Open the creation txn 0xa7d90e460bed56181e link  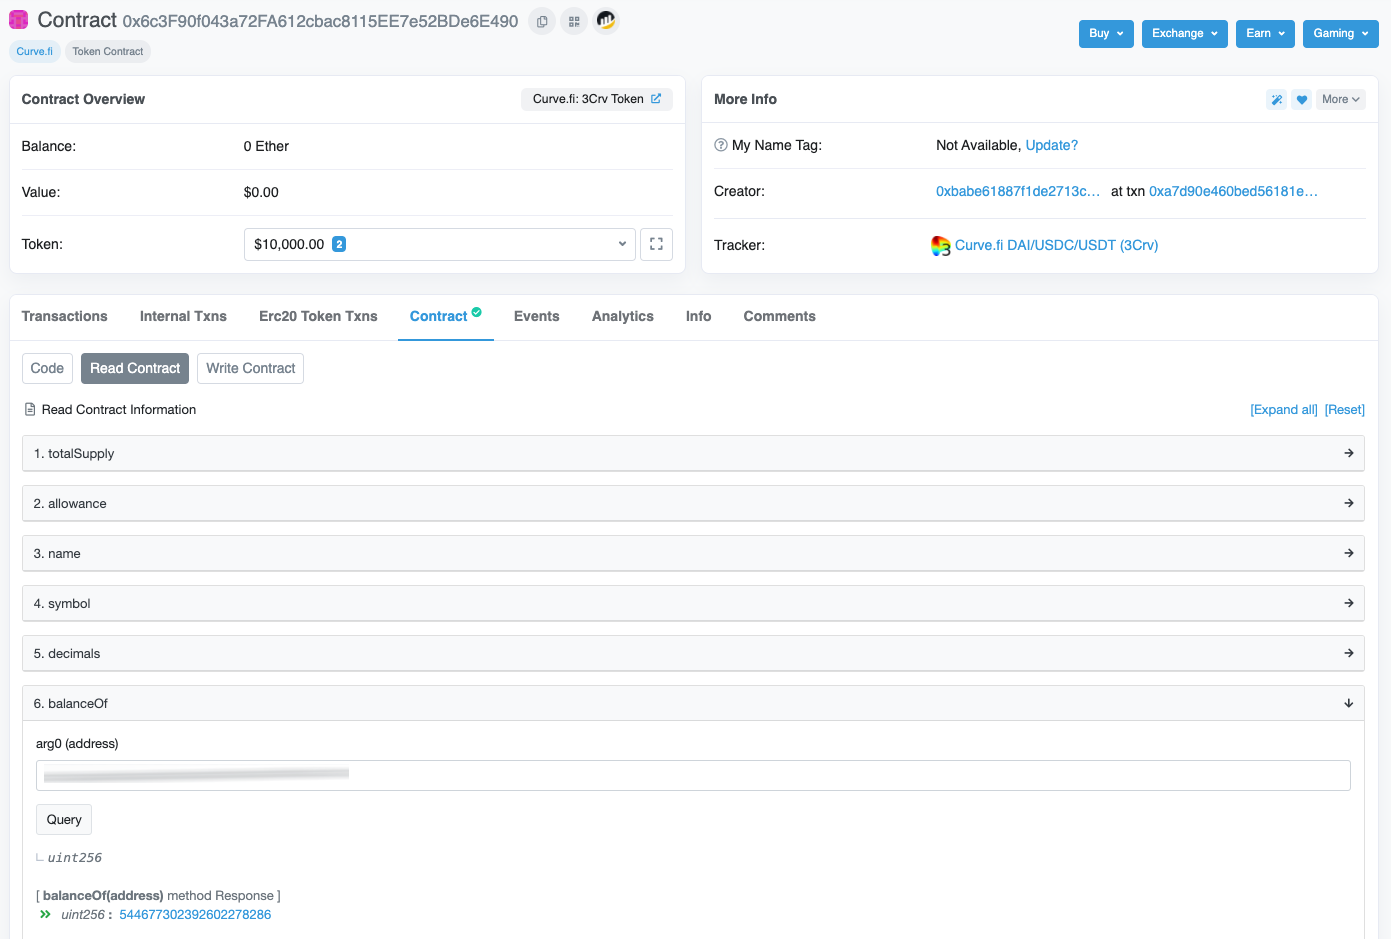1234,191
